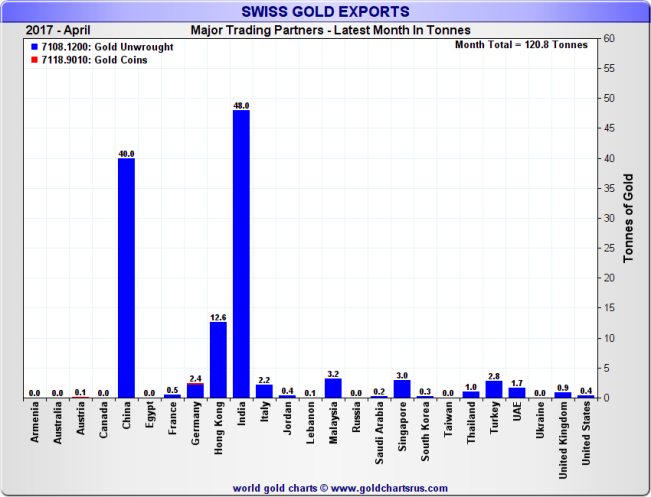Click the Month Total 120.8 Tonnes text

point(521,45)
